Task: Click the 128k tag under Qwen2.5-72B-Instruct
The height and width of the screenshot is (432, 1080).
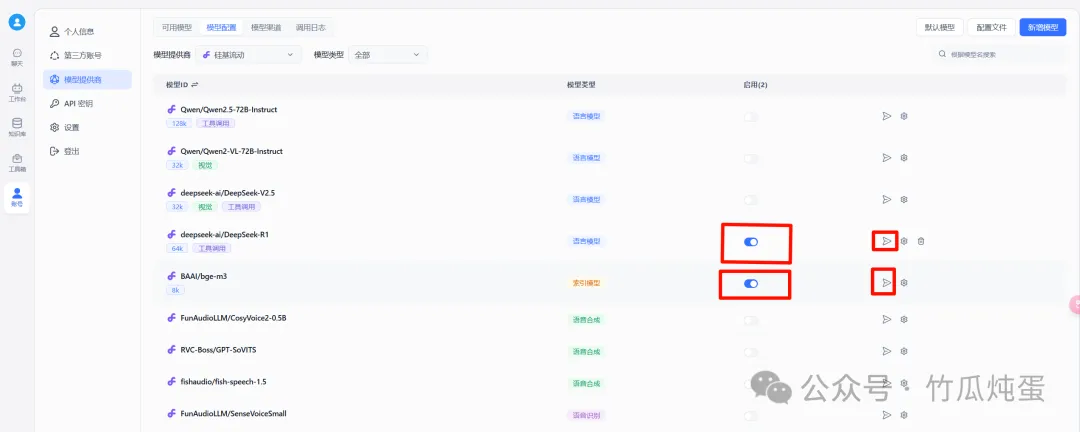Action: point(178,123)
